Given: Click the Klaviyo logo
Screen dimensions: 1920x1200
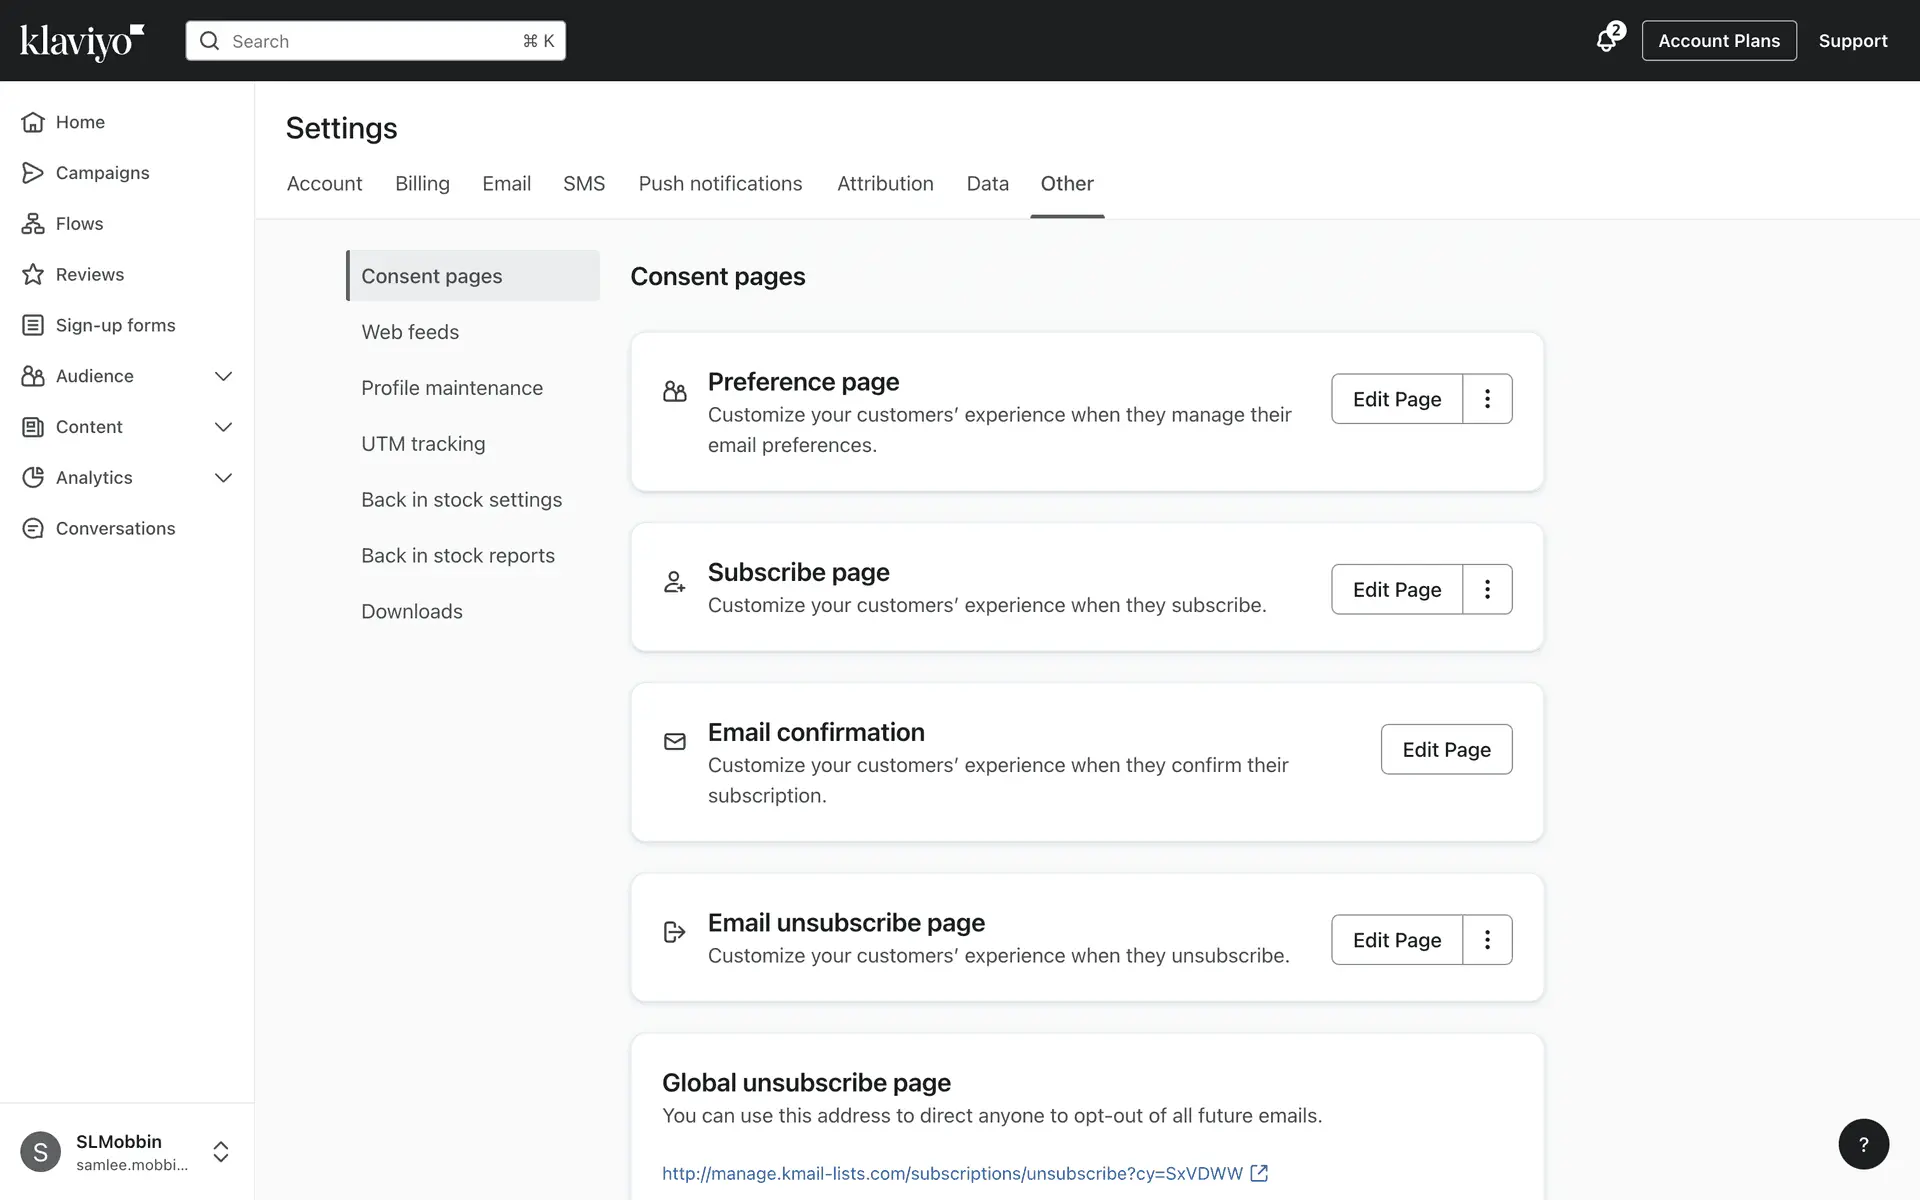Looking at the screenshot, I should click(82, 41).
